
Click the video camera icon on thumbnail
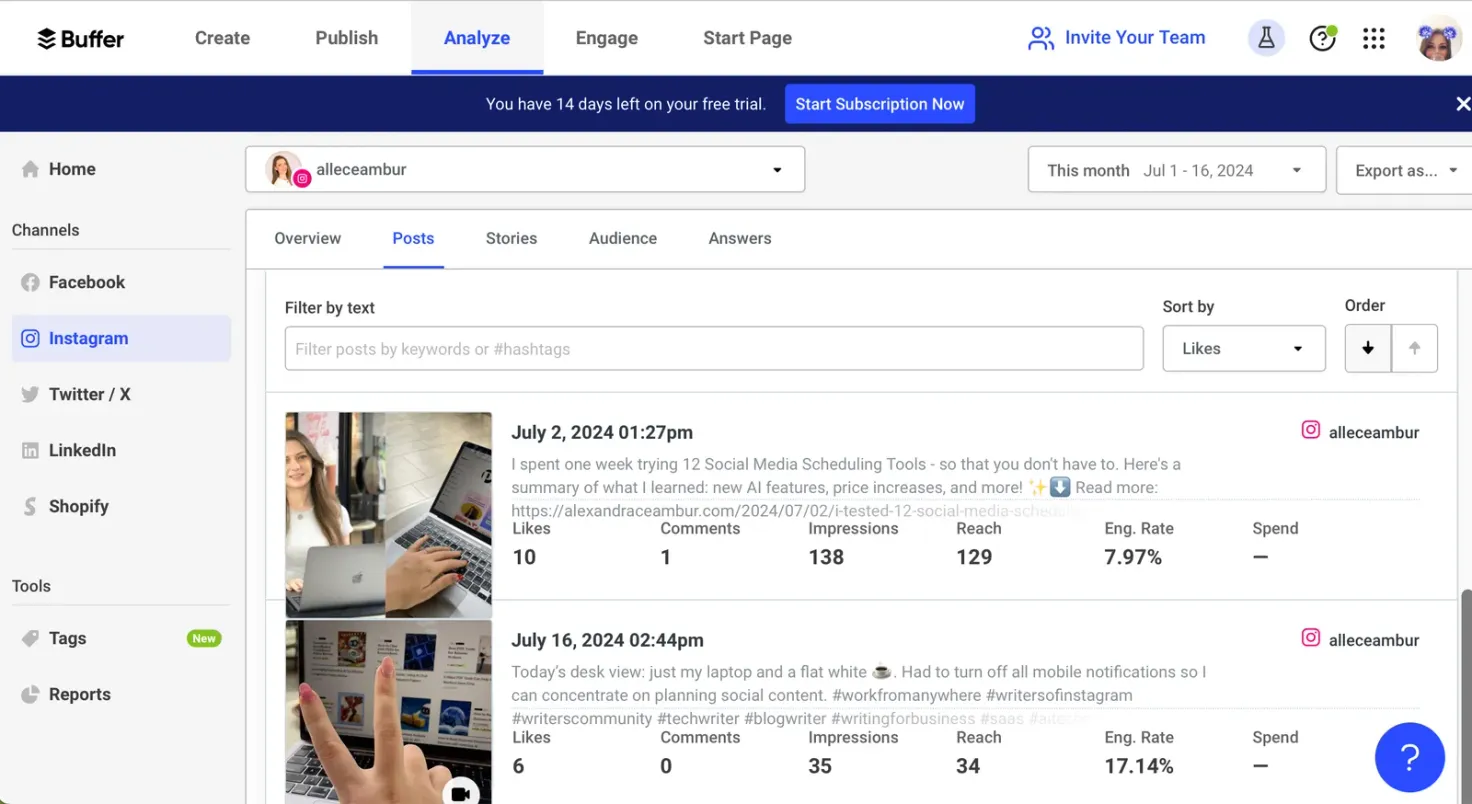click(x=461, y=793)
